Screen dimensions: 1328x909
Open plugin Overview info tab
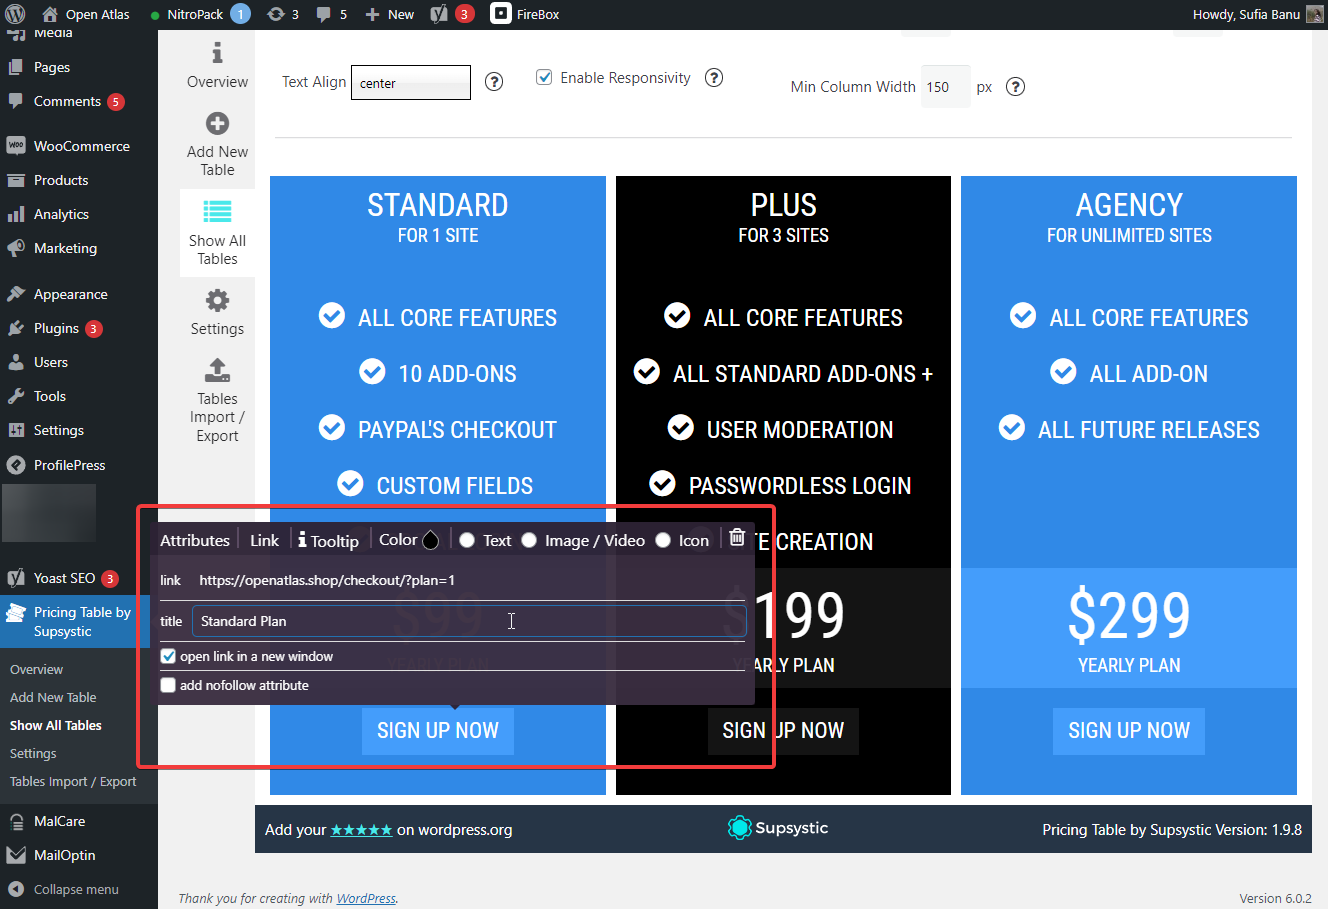click(217, 66)
